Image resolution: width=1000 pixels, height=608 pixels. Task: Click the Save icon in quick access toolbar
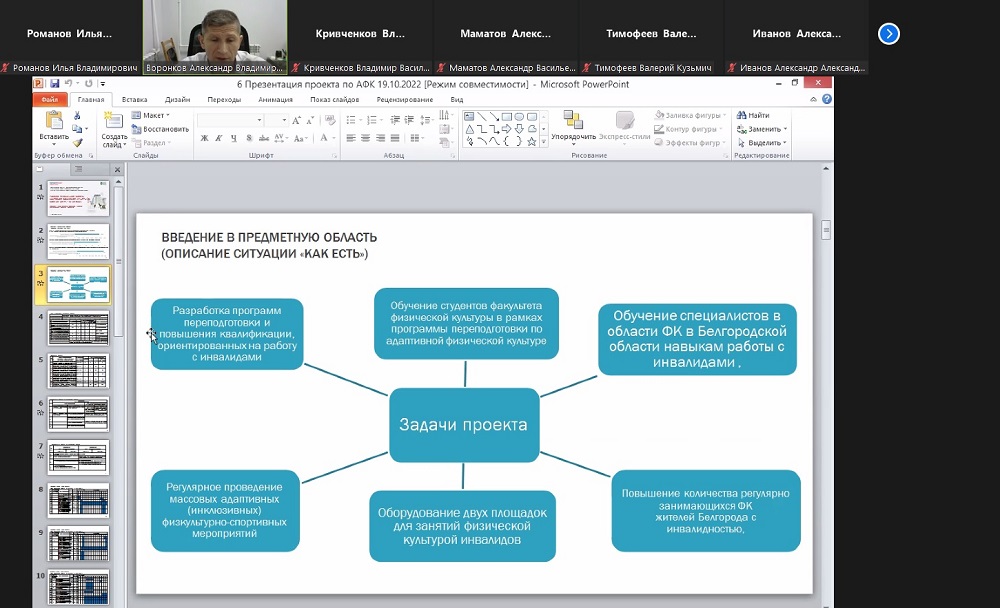pos(55,84)
